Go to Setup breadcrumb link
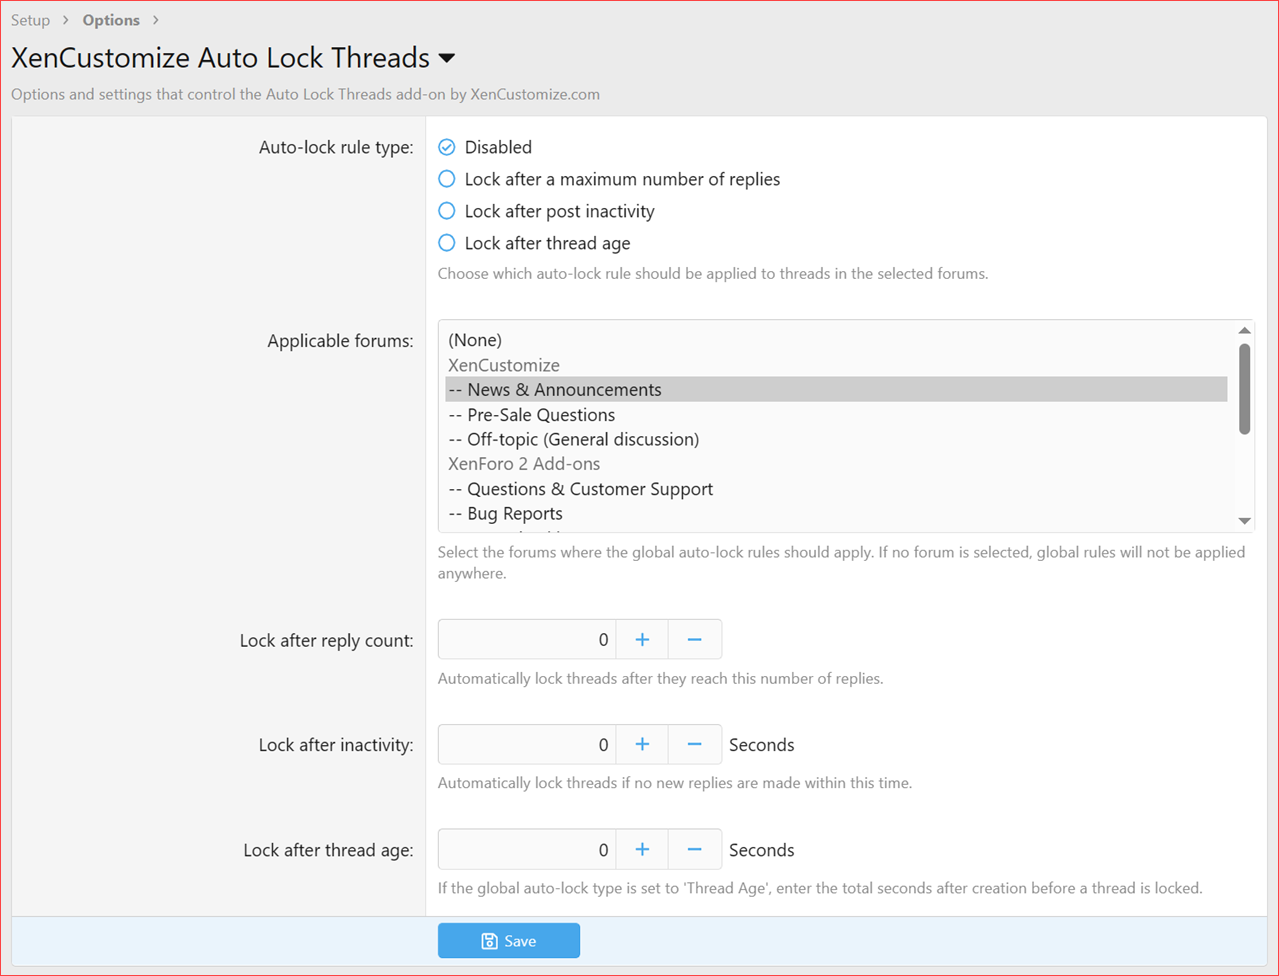1279x976 pixels. 30,20
